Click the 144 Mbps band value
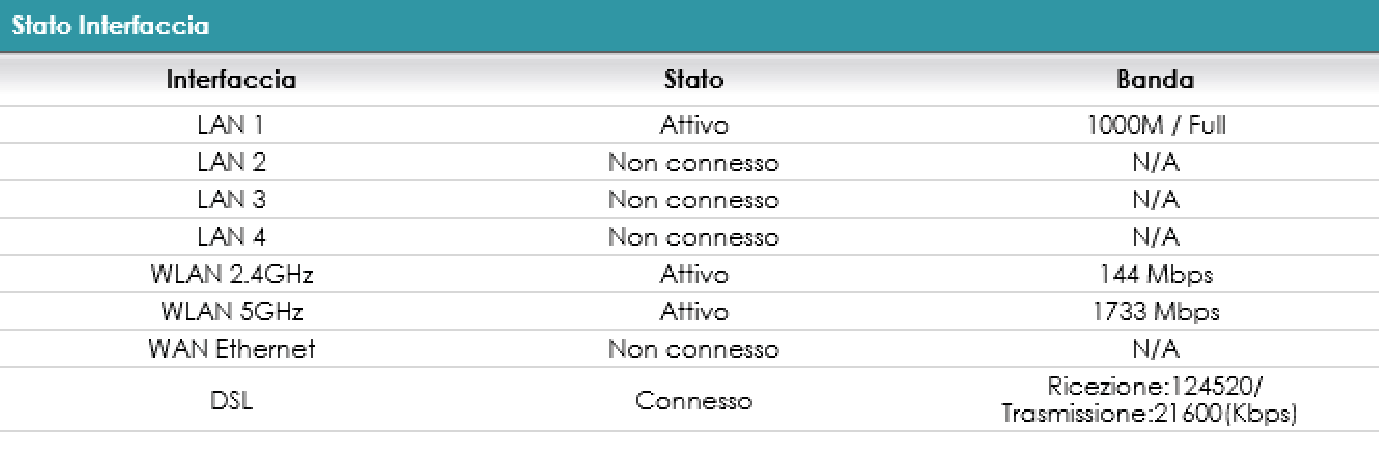 click(x=1155, y=275)
